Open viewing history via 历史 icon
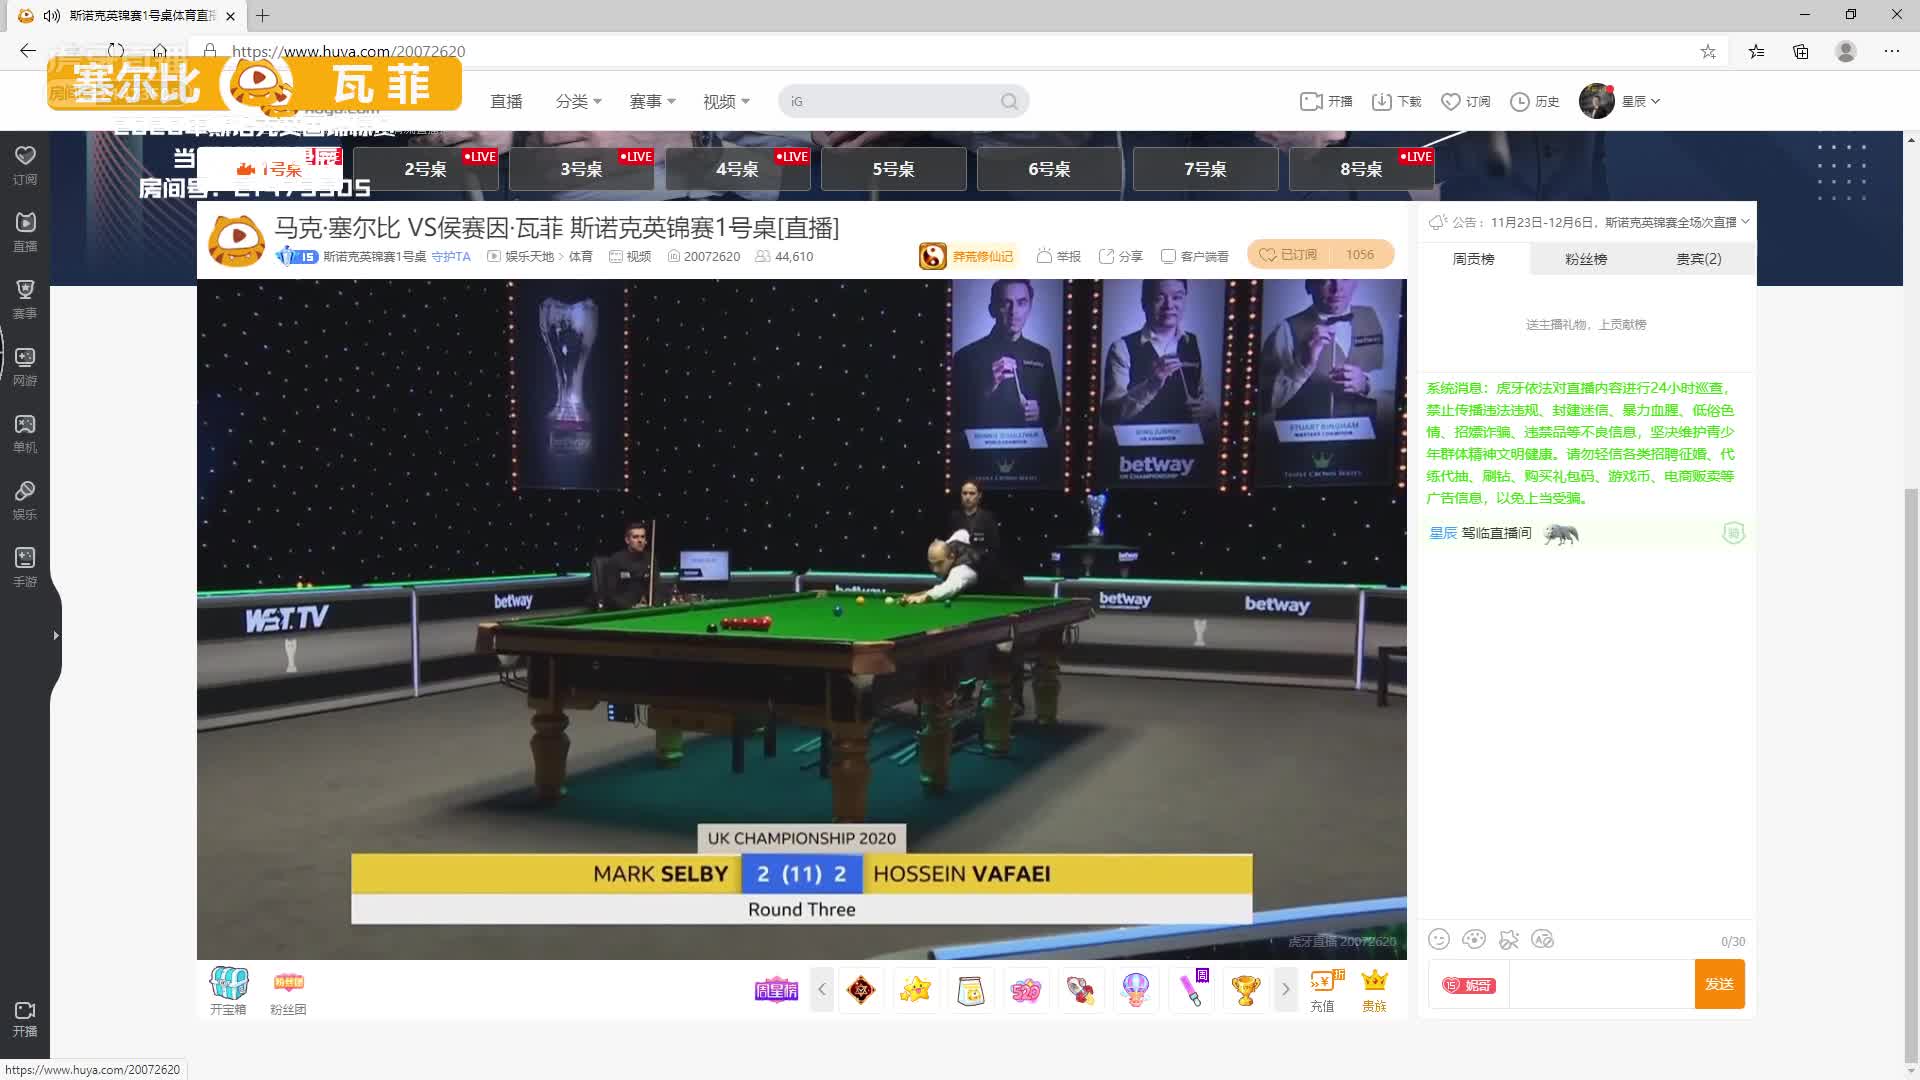The image size is (1920, 1080). [x=1534, y=101]
